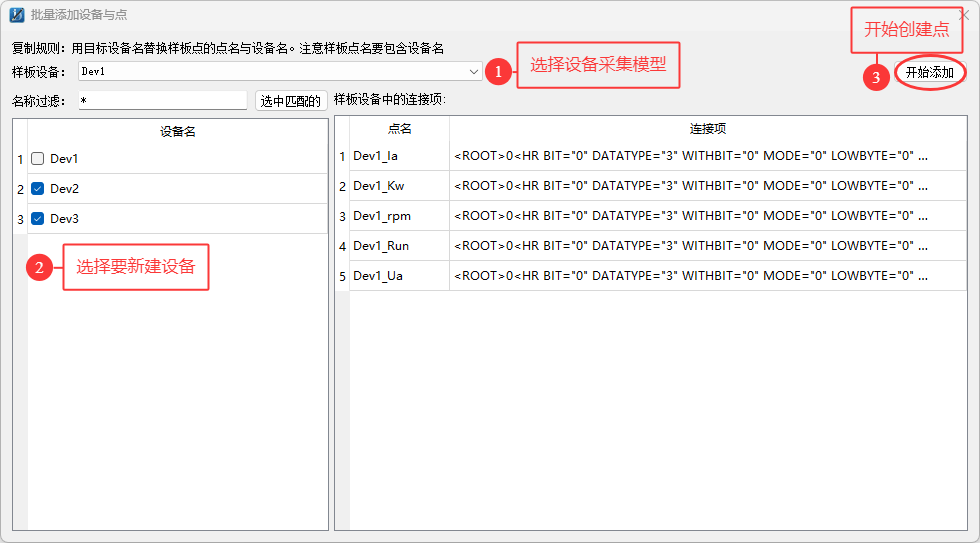
Task: Click the connection string of Dev1_Kw row
Action: coord(708,186)
